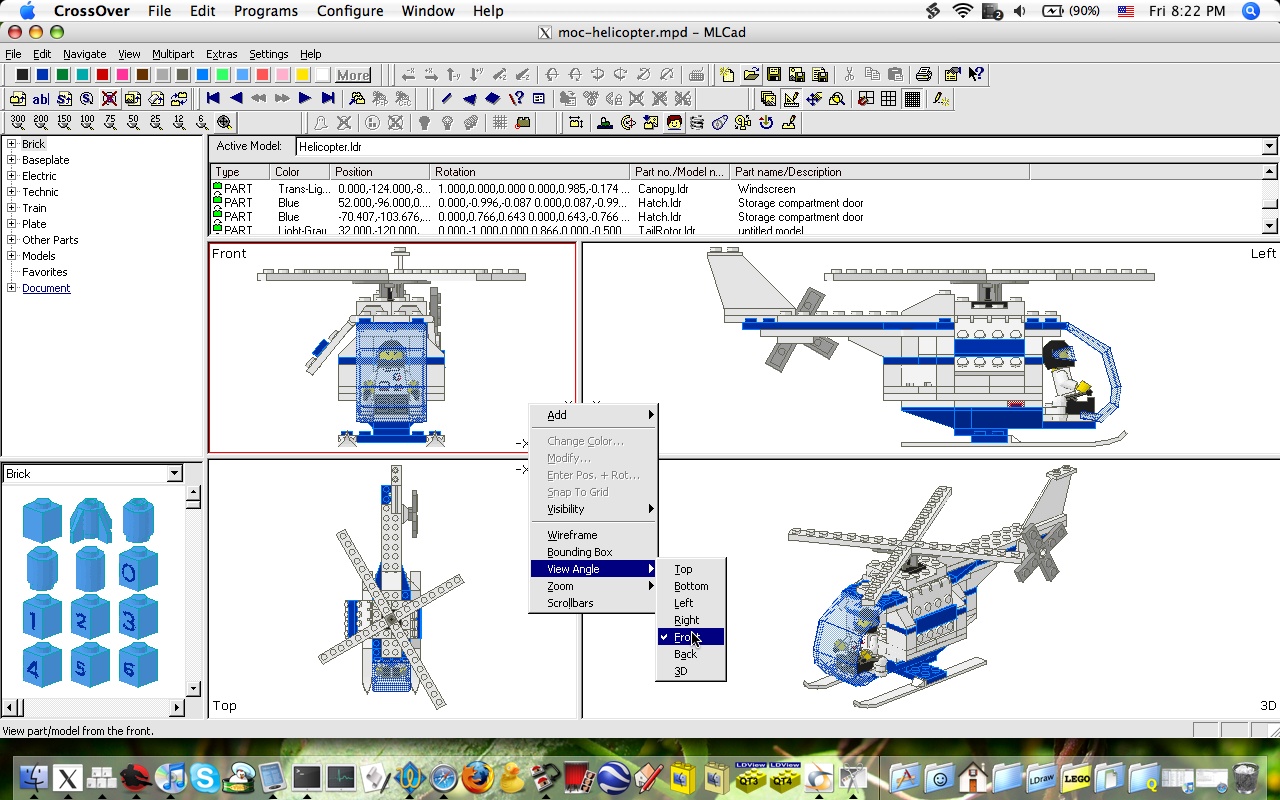Choose 3D from View Angle submenu
The height and width of the screenshot is (800, 1280).
click(x=681, y=671)
